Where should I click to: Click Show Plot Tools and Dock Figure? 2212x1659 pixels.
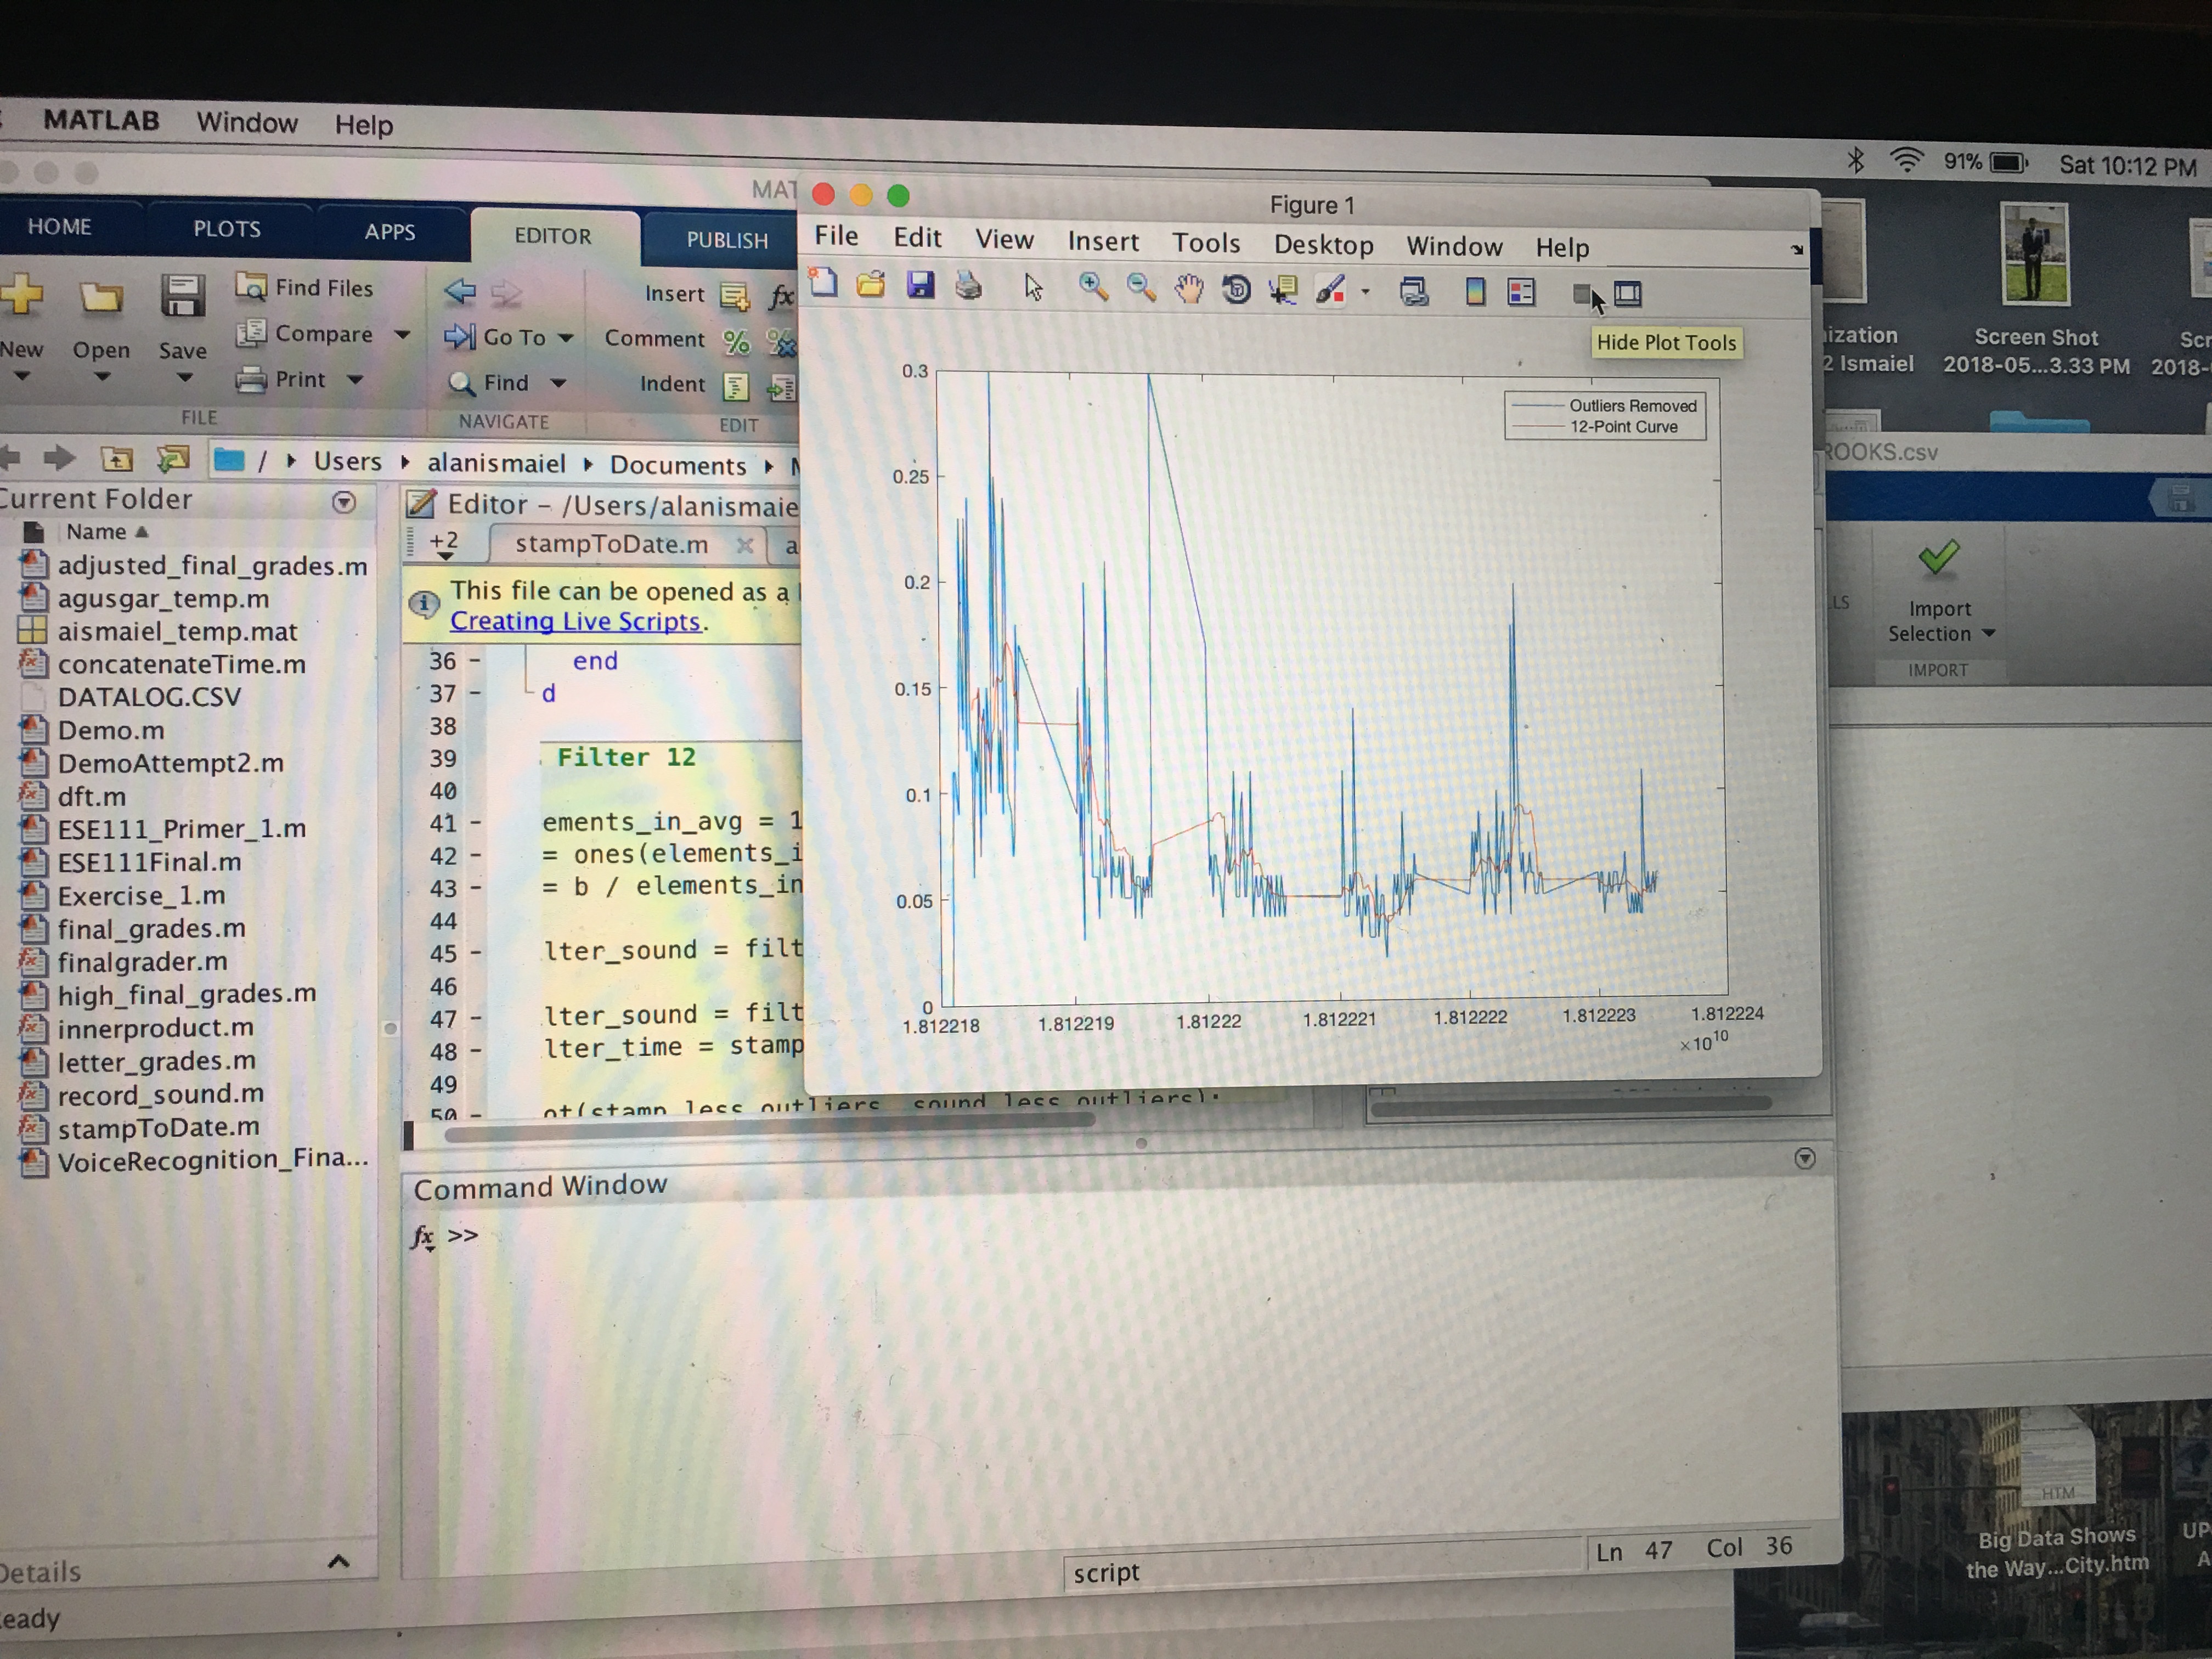coord(1628,294)
